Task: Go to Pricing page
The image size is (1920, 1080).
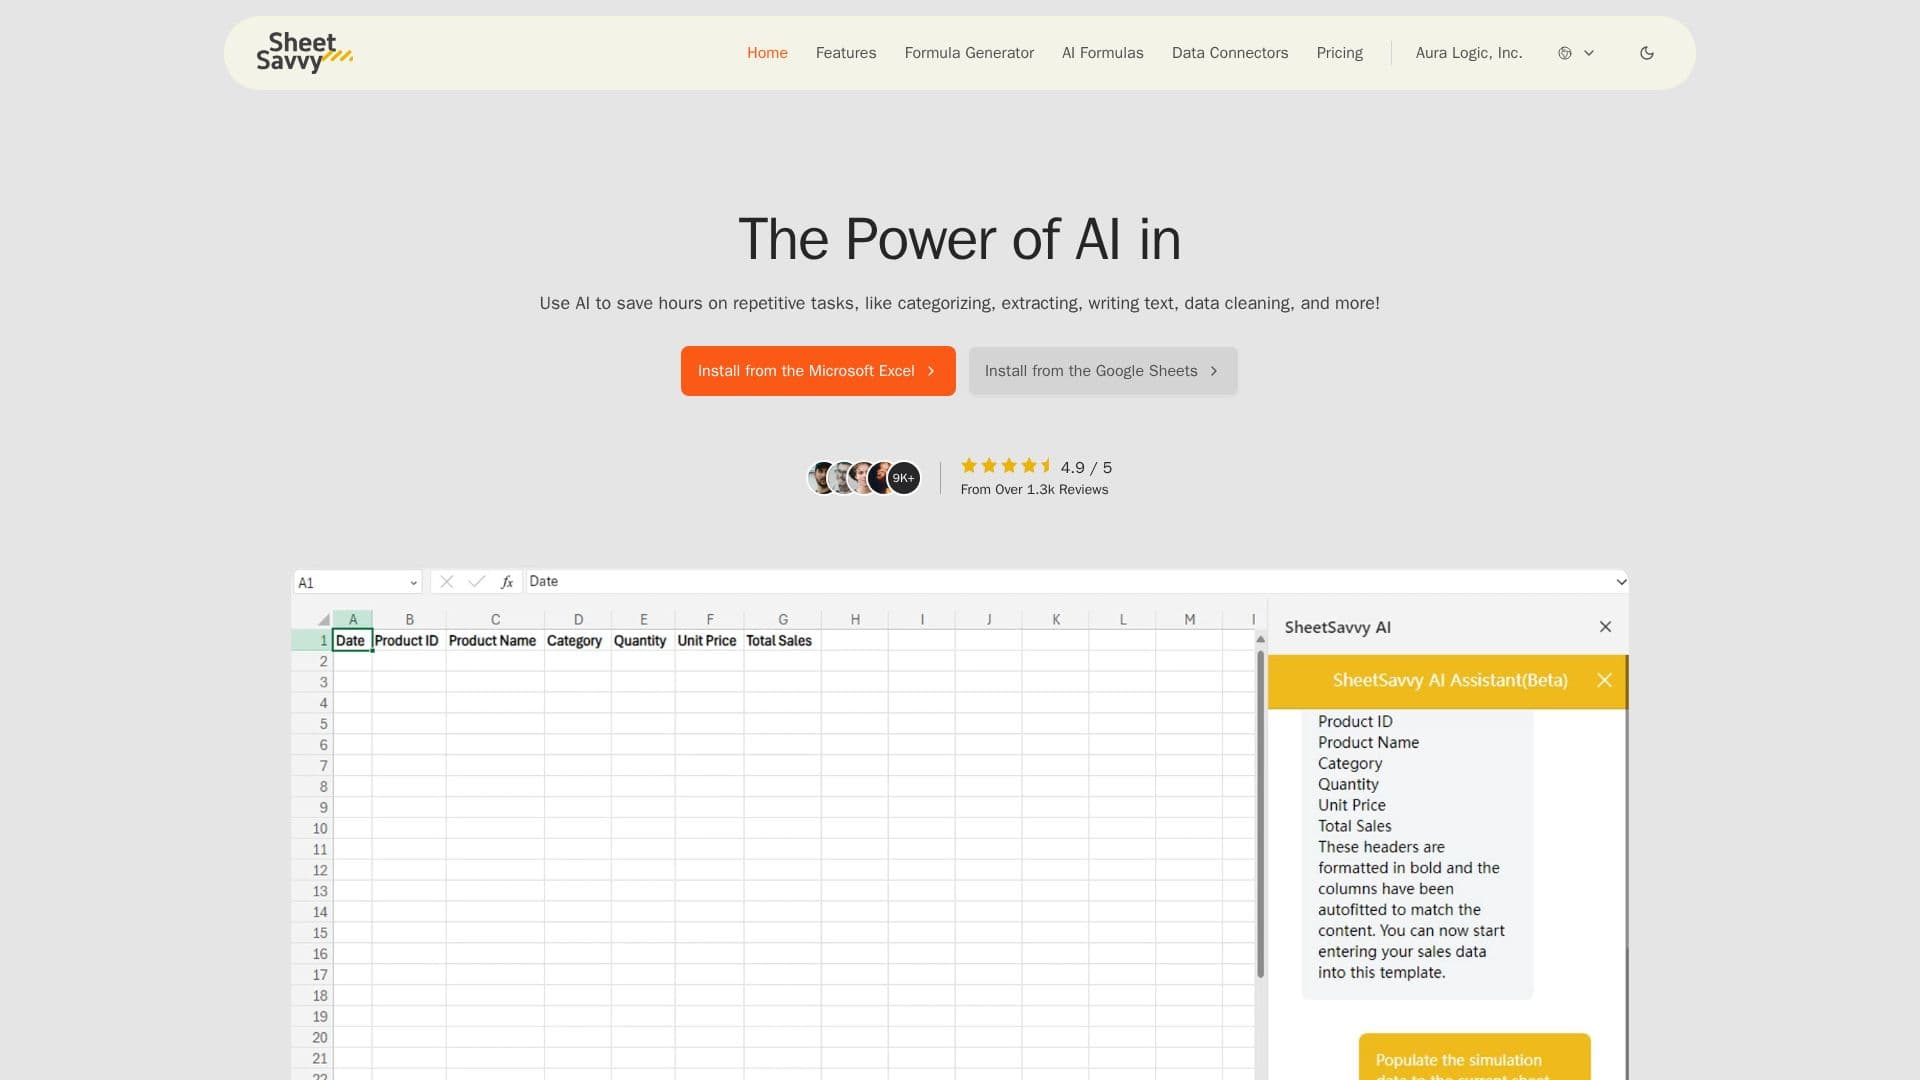Action: (x=1339, y=53)
